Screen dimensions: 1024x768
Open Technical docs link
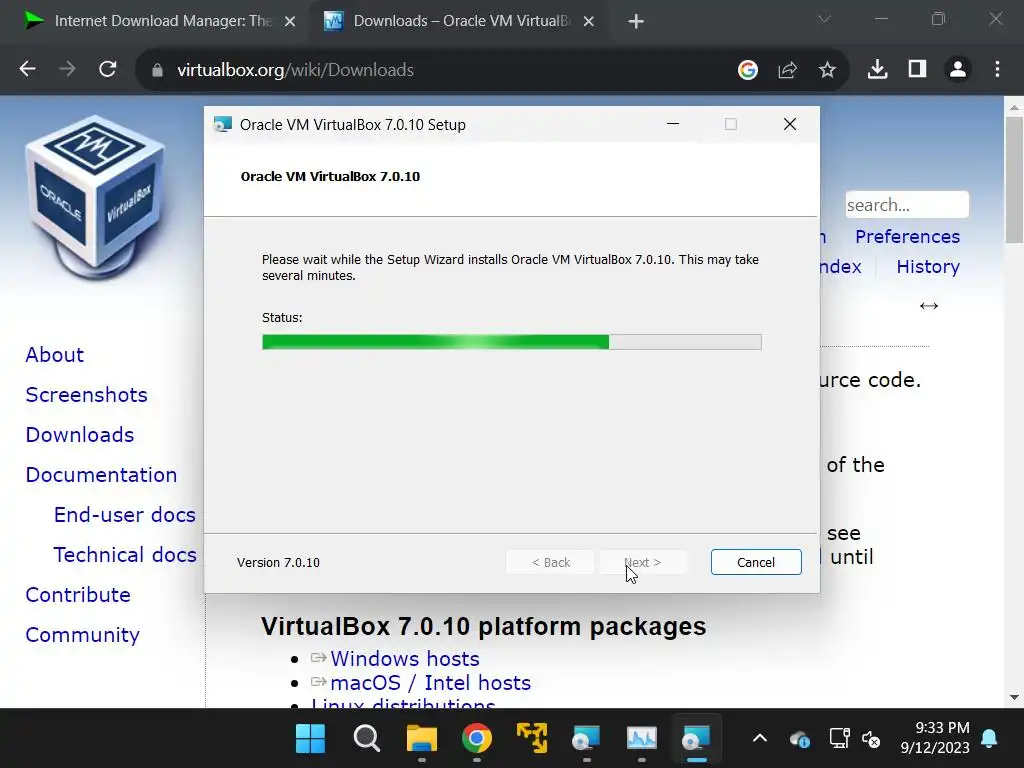click(125, 554)
